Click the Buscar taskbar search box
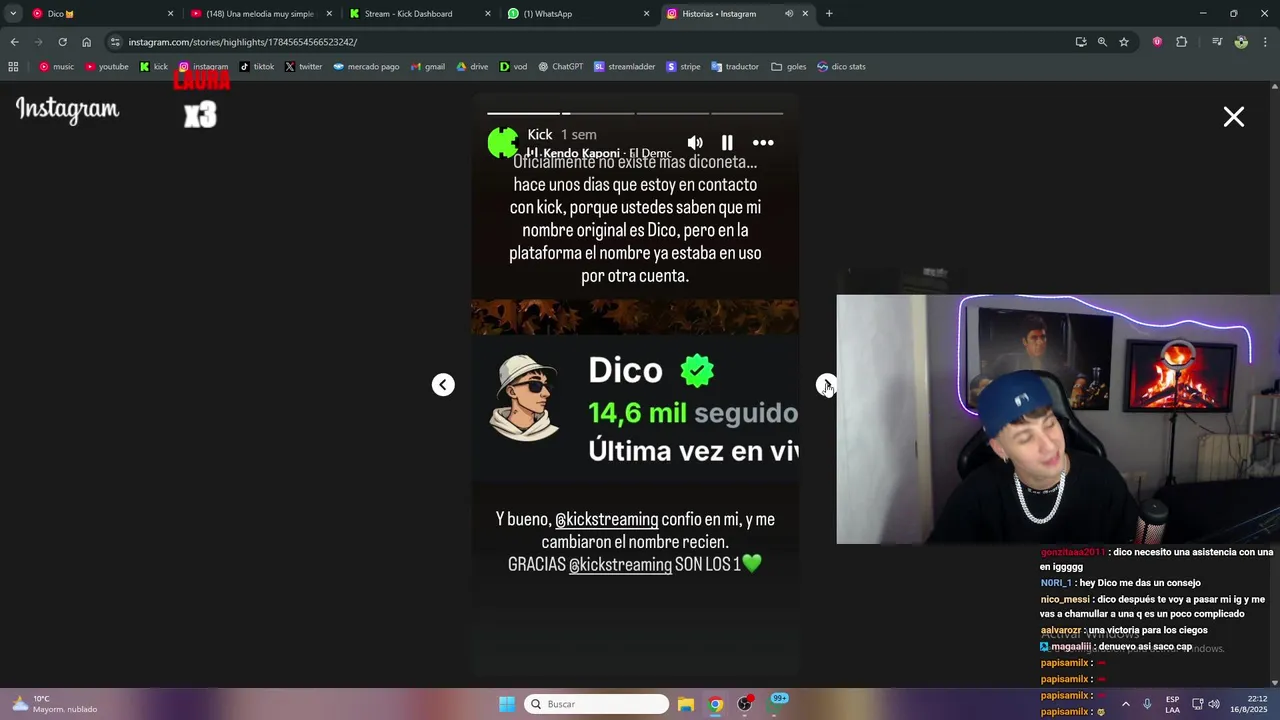Image resolution: width=1280 pixels, height=720 pixels. (x=597, y=704)
